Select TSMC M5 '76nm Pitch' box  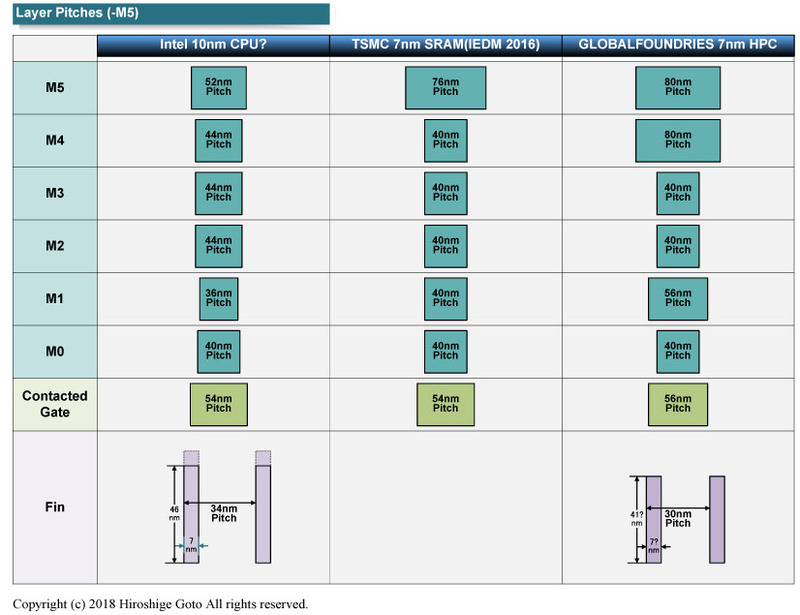click(x=445, y=87)
